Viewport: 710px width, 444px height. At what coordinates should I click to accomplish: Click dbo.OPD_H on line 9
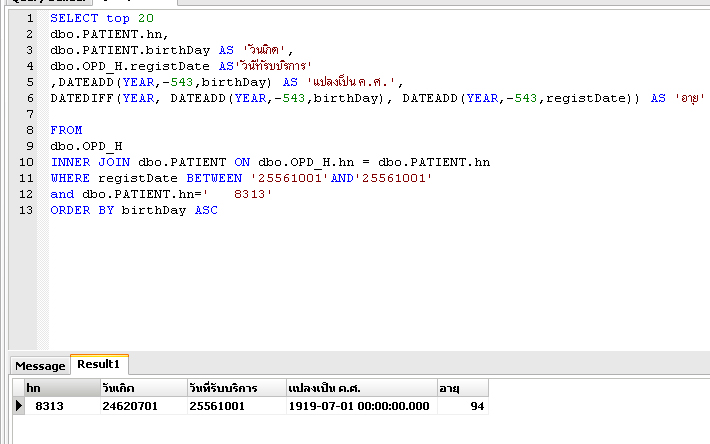86,146
